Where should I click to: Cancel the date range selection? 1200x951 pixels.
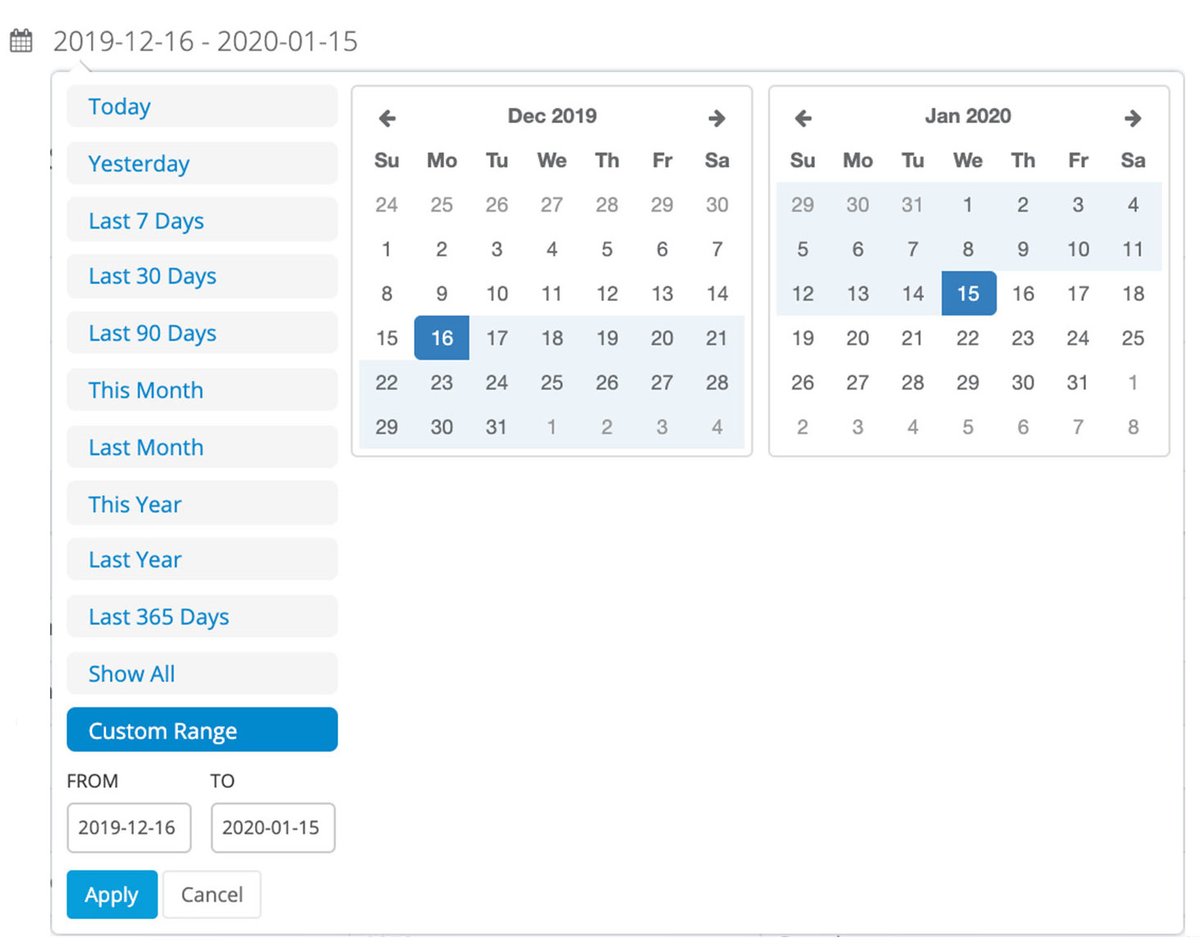211,895
